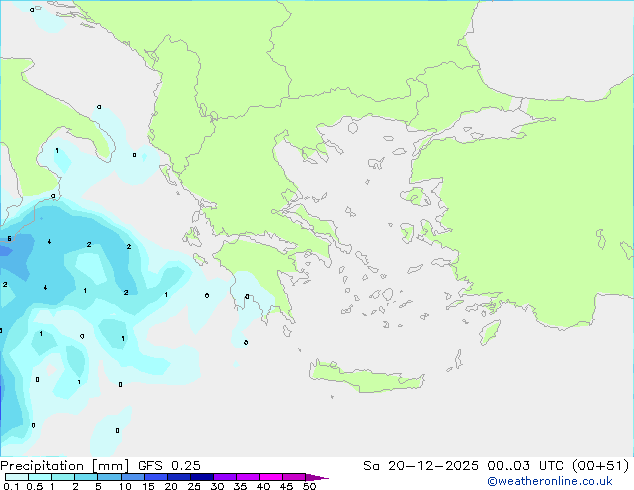
Task: Click the 40–45 mm magenta legend box
Action: 271,477
